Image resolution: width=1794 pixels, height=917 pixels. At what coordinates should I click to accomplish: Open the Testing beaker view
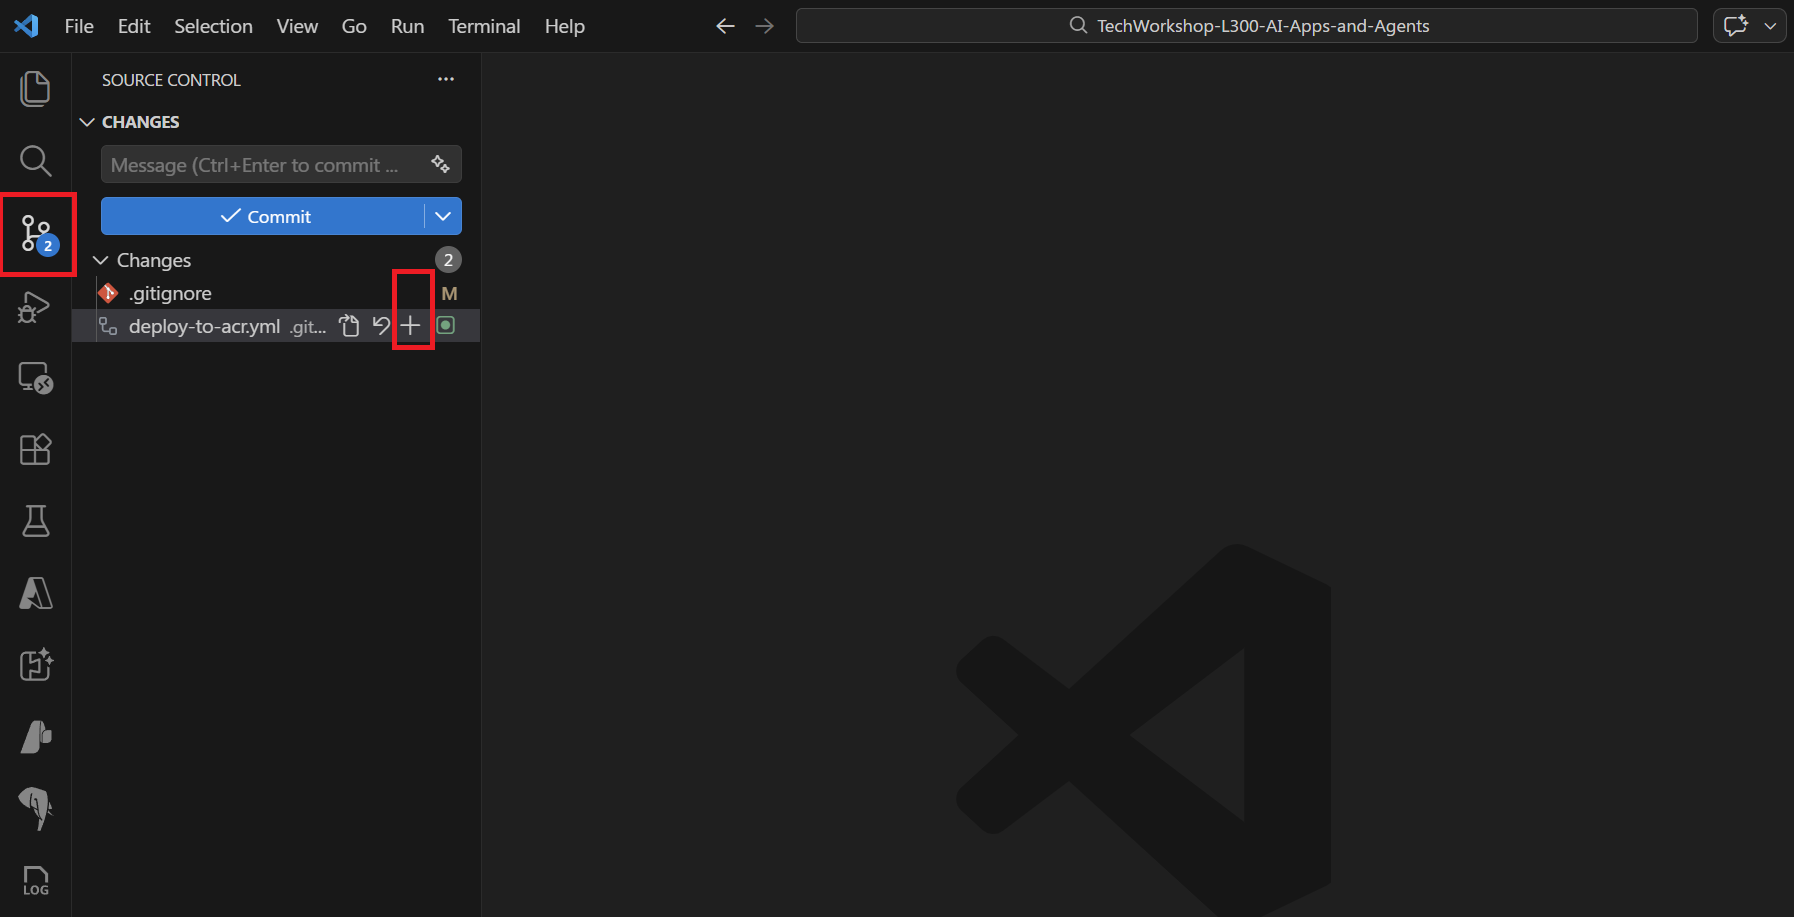coord(35,521)
